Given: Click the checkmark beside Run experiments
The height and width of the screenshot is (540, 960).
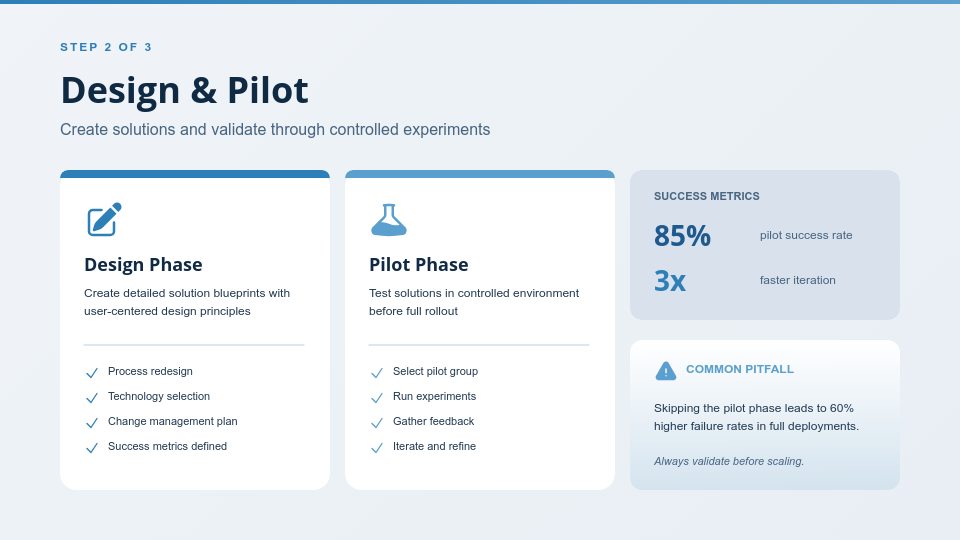Looking at the screenshot, I should [377, 398].
